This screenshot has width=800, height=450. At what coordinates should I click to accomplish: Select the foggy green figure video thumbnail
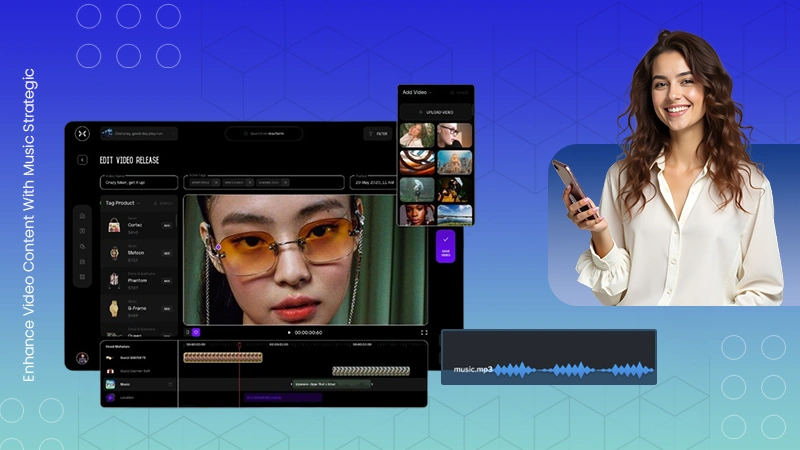(x=417, y=190)
